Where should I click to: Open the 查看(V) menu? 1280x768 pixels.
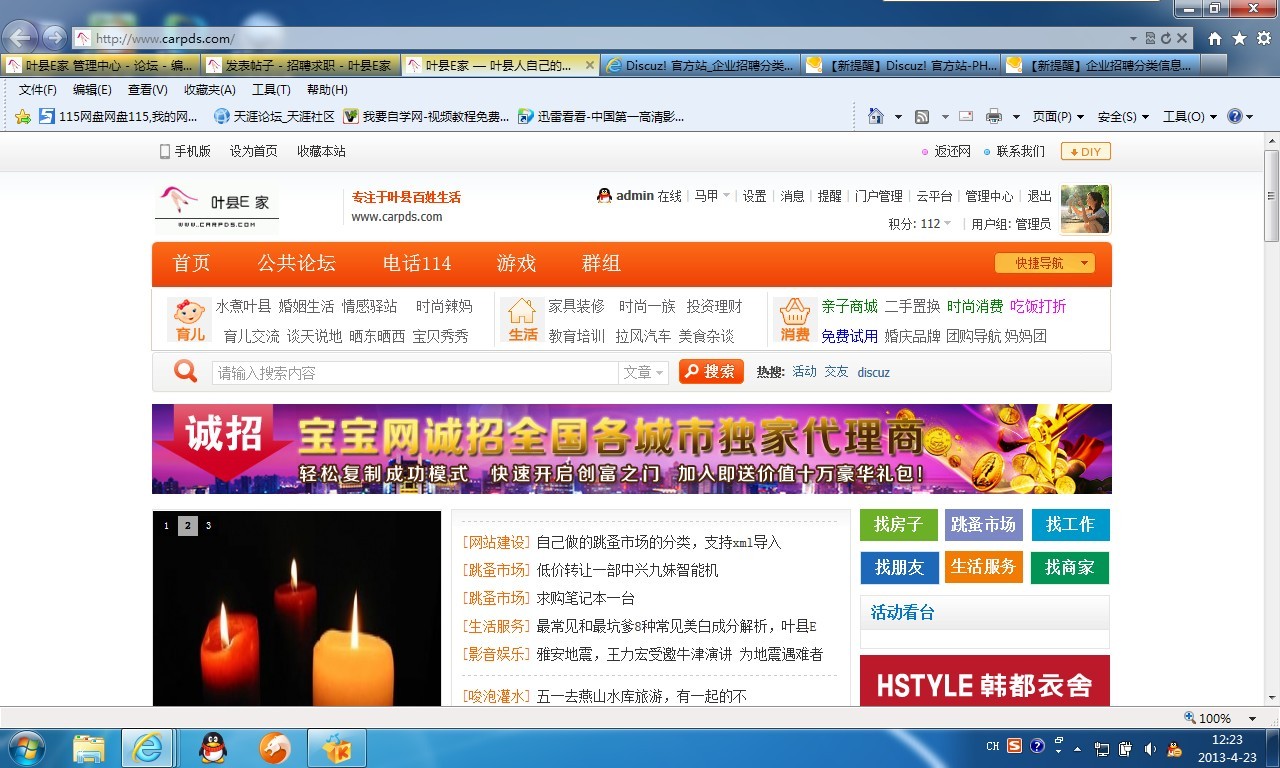148,90
